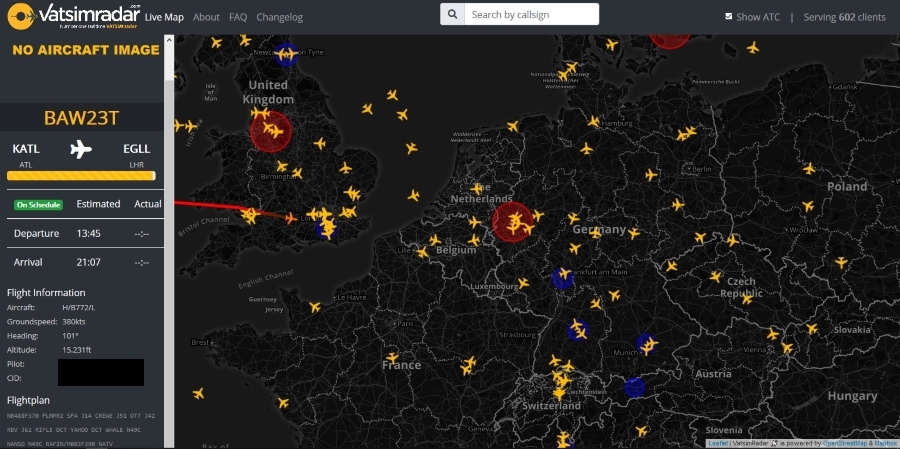Open the Changelog link
The width and height of the screenshot is (900, 449).
pos(279,17)
